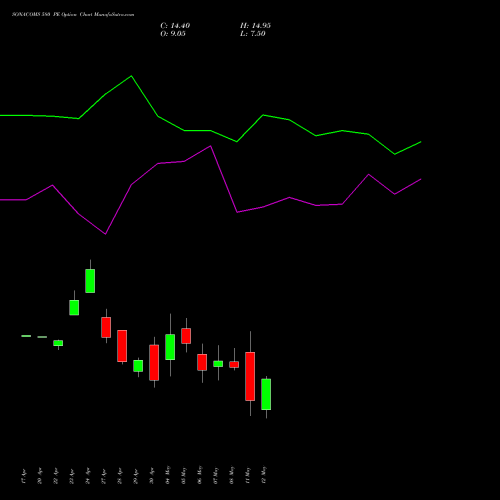Select the high value 'H: 14.95'

point(255,26)
